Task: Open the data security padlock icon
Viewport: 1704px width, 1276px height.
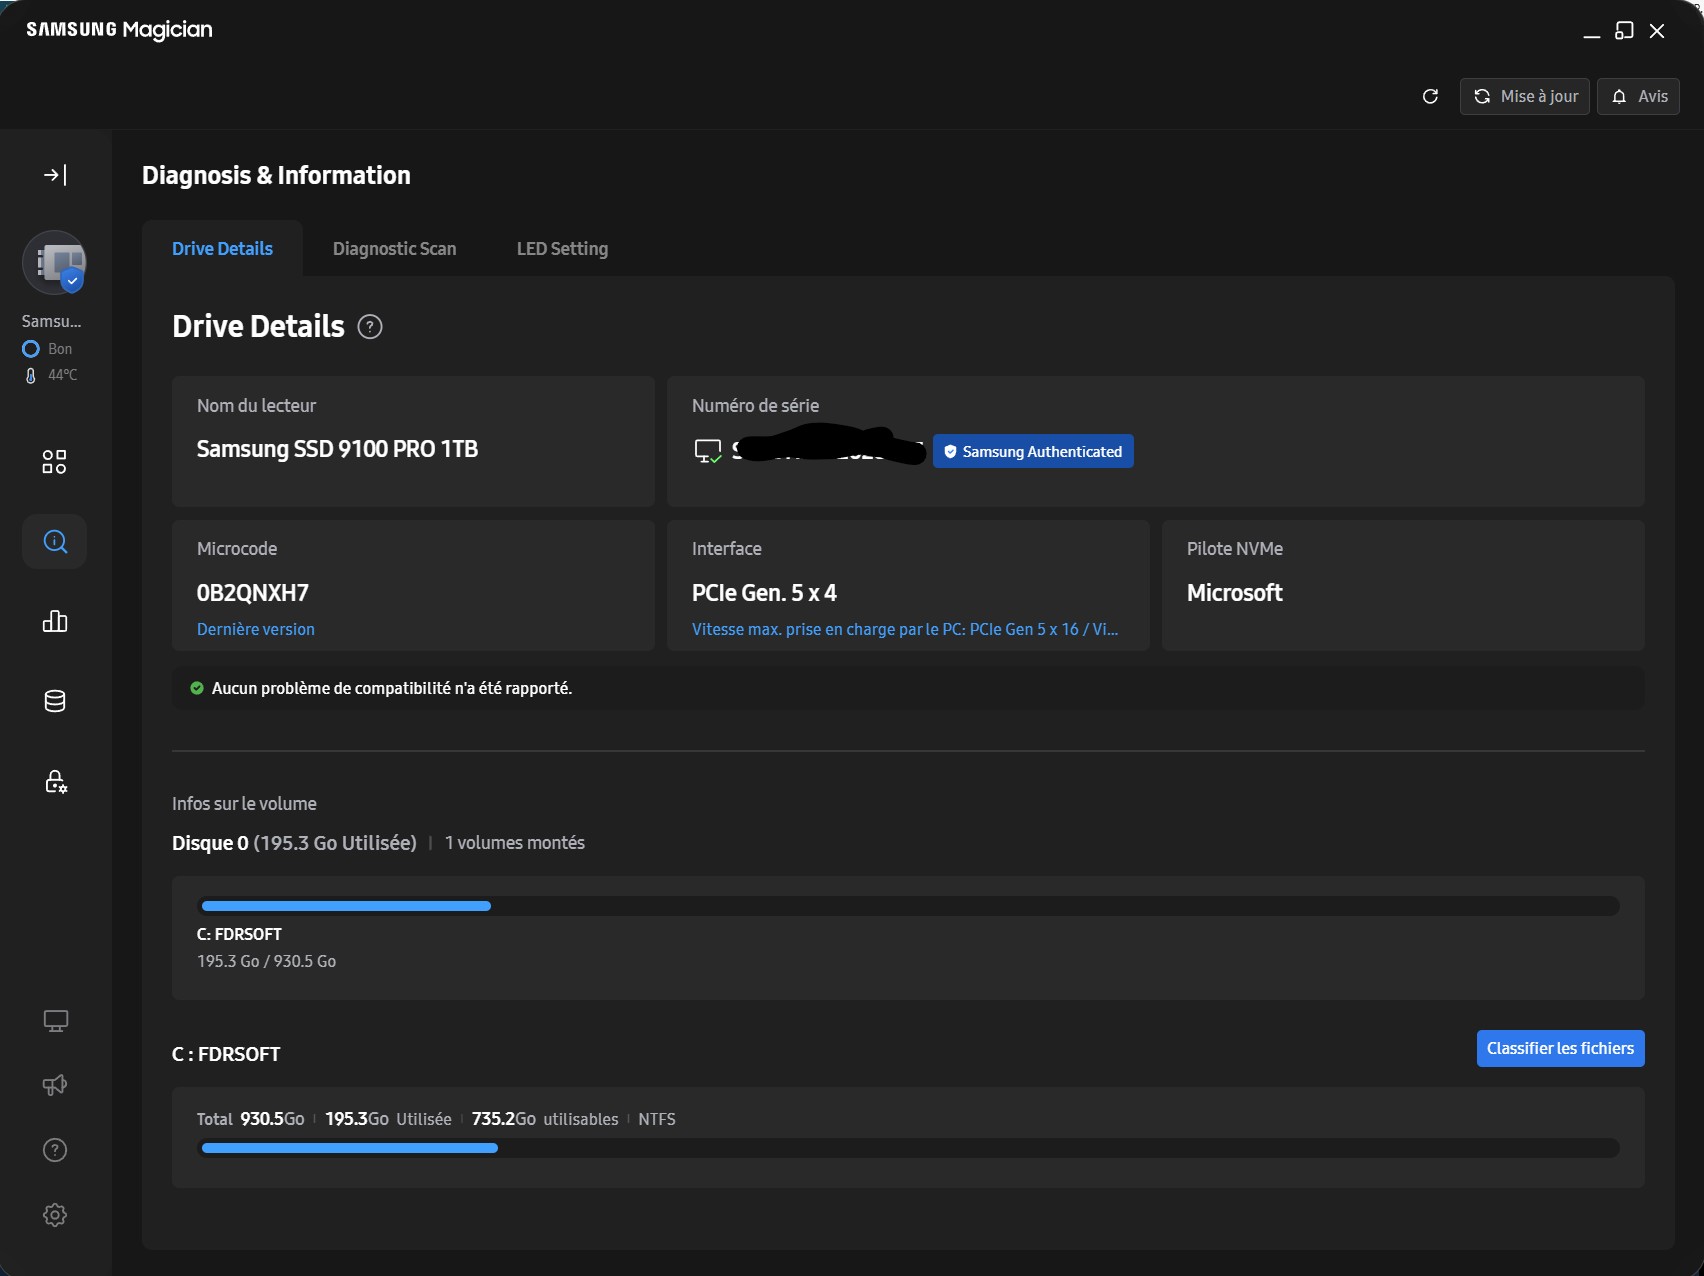Action: (x=55, y=781)
